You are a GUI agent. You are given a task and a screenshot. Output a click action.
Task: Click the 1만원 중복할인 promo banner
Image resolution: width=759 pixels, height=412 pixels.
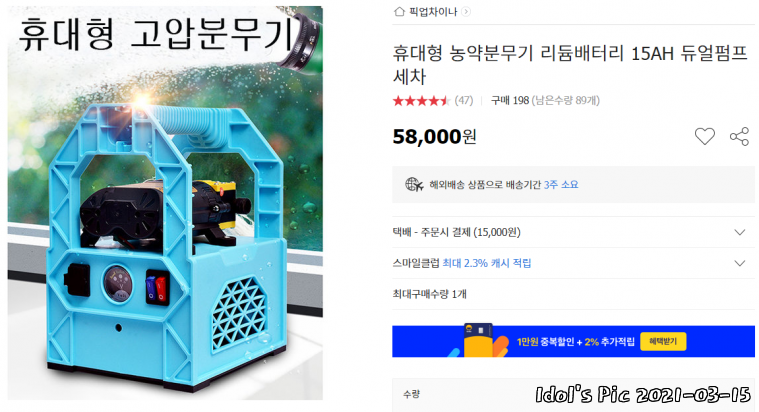click(x=573, y=341)
